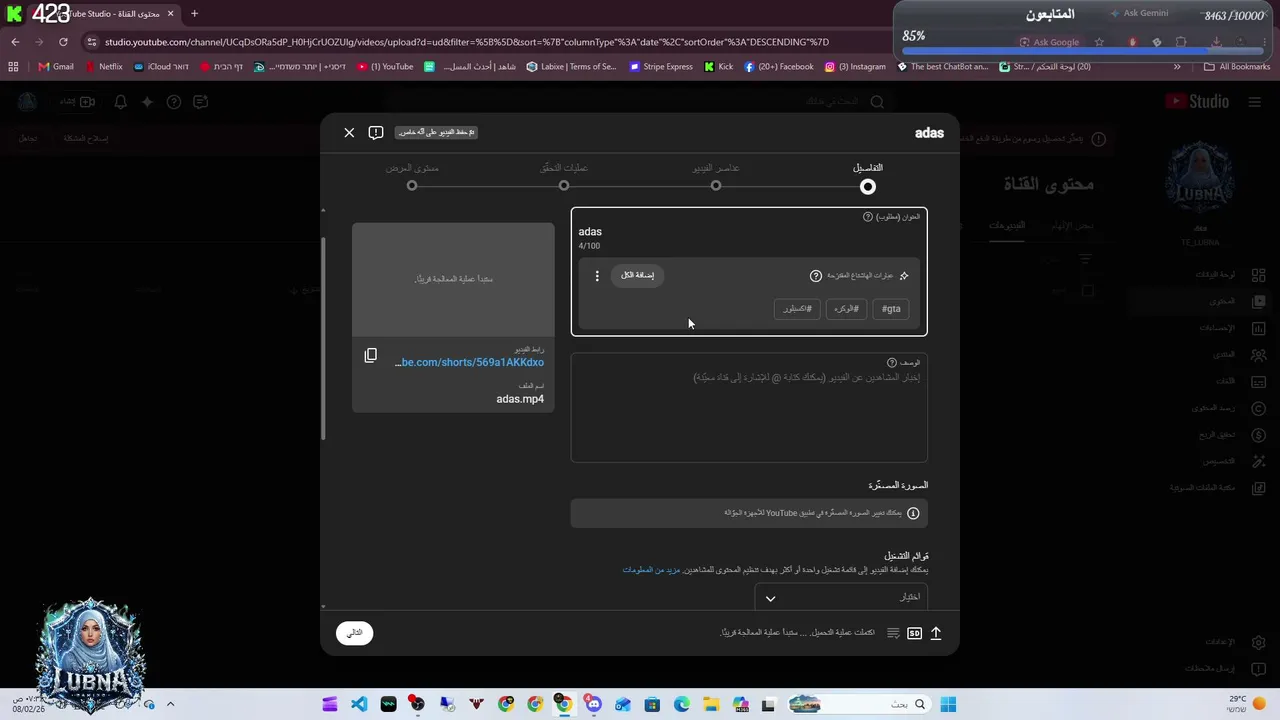This screenshot has height=720, width=1280.
Task: Open the Kick bookmark
Action: click(x=719, y=67)
